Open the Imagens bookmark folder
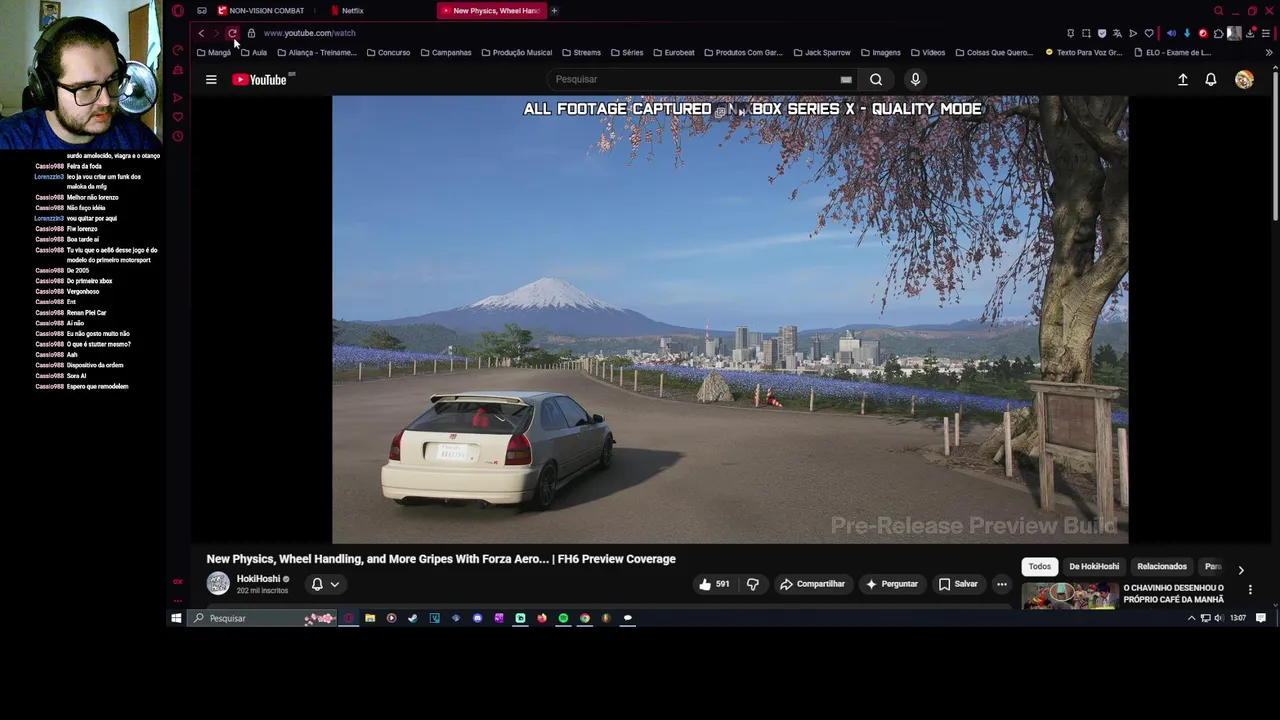The height and width of the screenshot is (720, 1280). [x=881, y=52]
